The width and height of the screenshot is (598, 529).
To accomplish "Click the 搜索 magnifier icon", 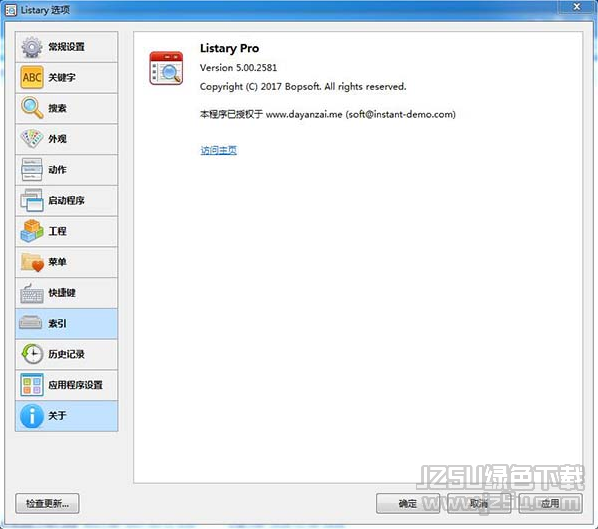I will point(32,108).
